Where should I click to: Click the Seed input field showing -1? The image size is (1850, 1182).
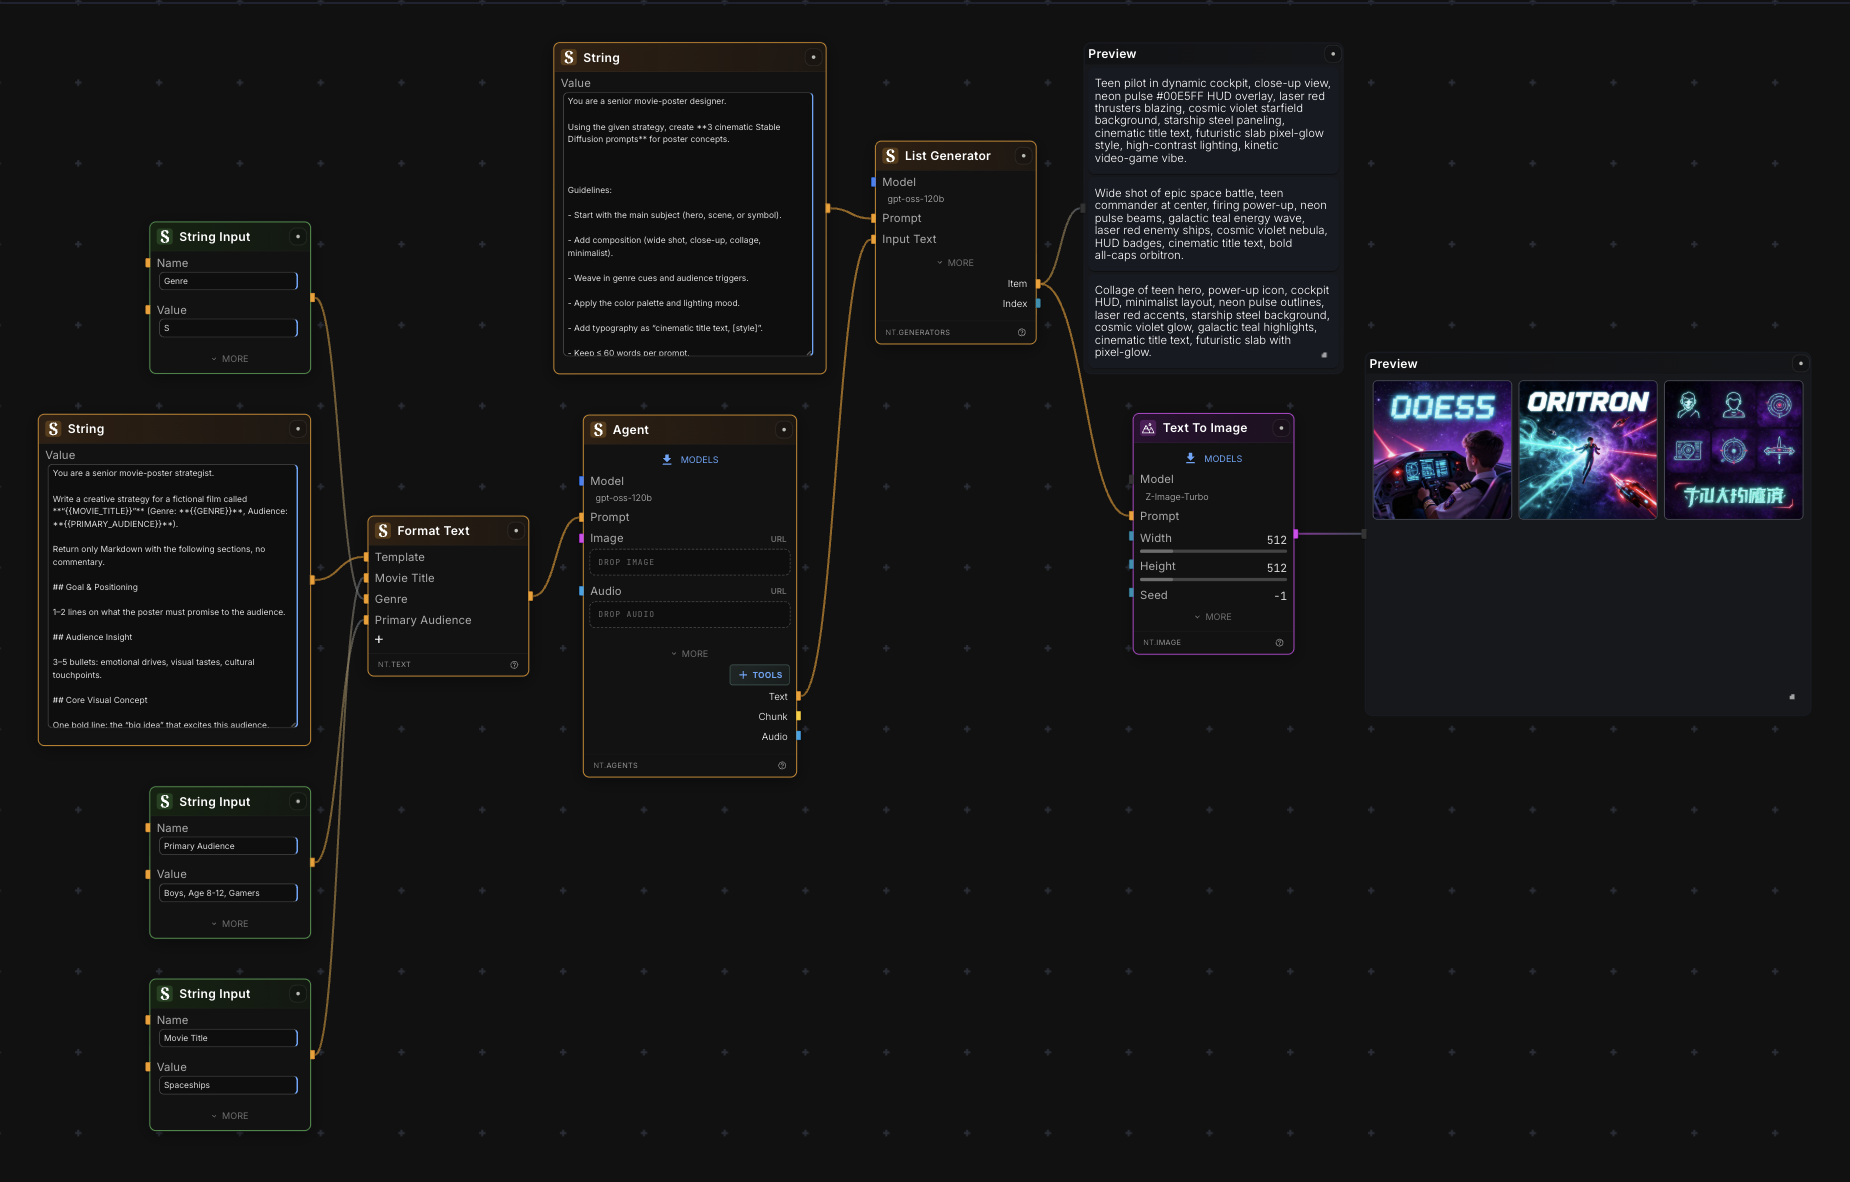tap(1270, 595)
